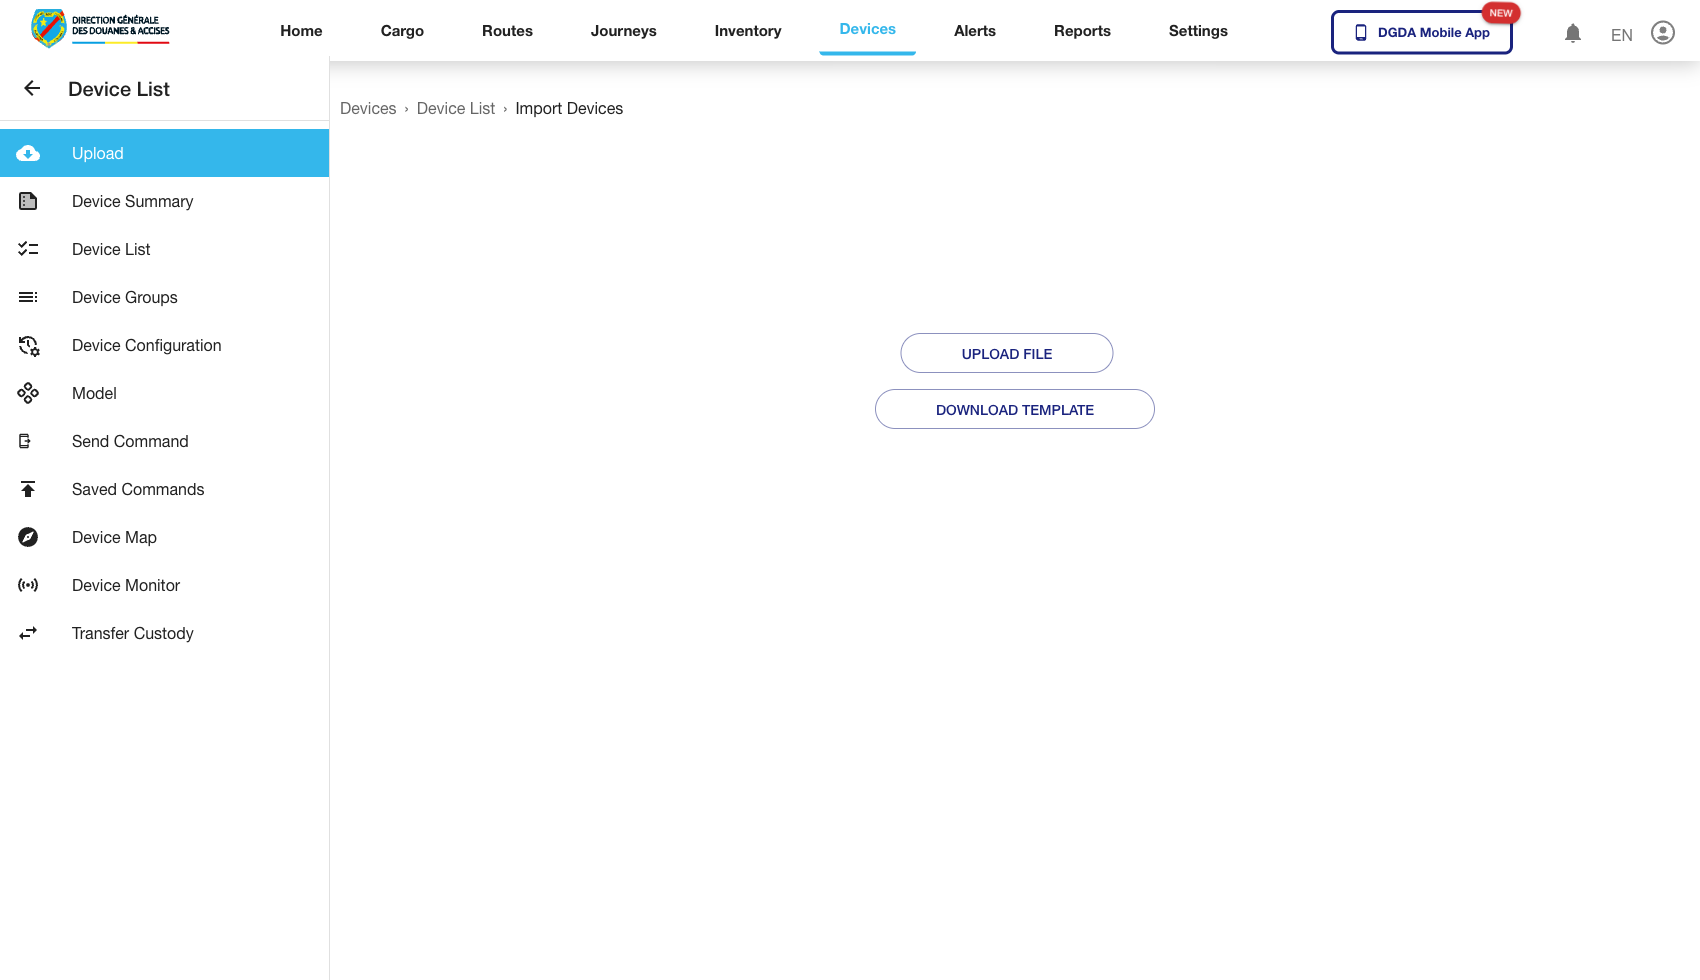Click the Download Template button

[1014, 410]
